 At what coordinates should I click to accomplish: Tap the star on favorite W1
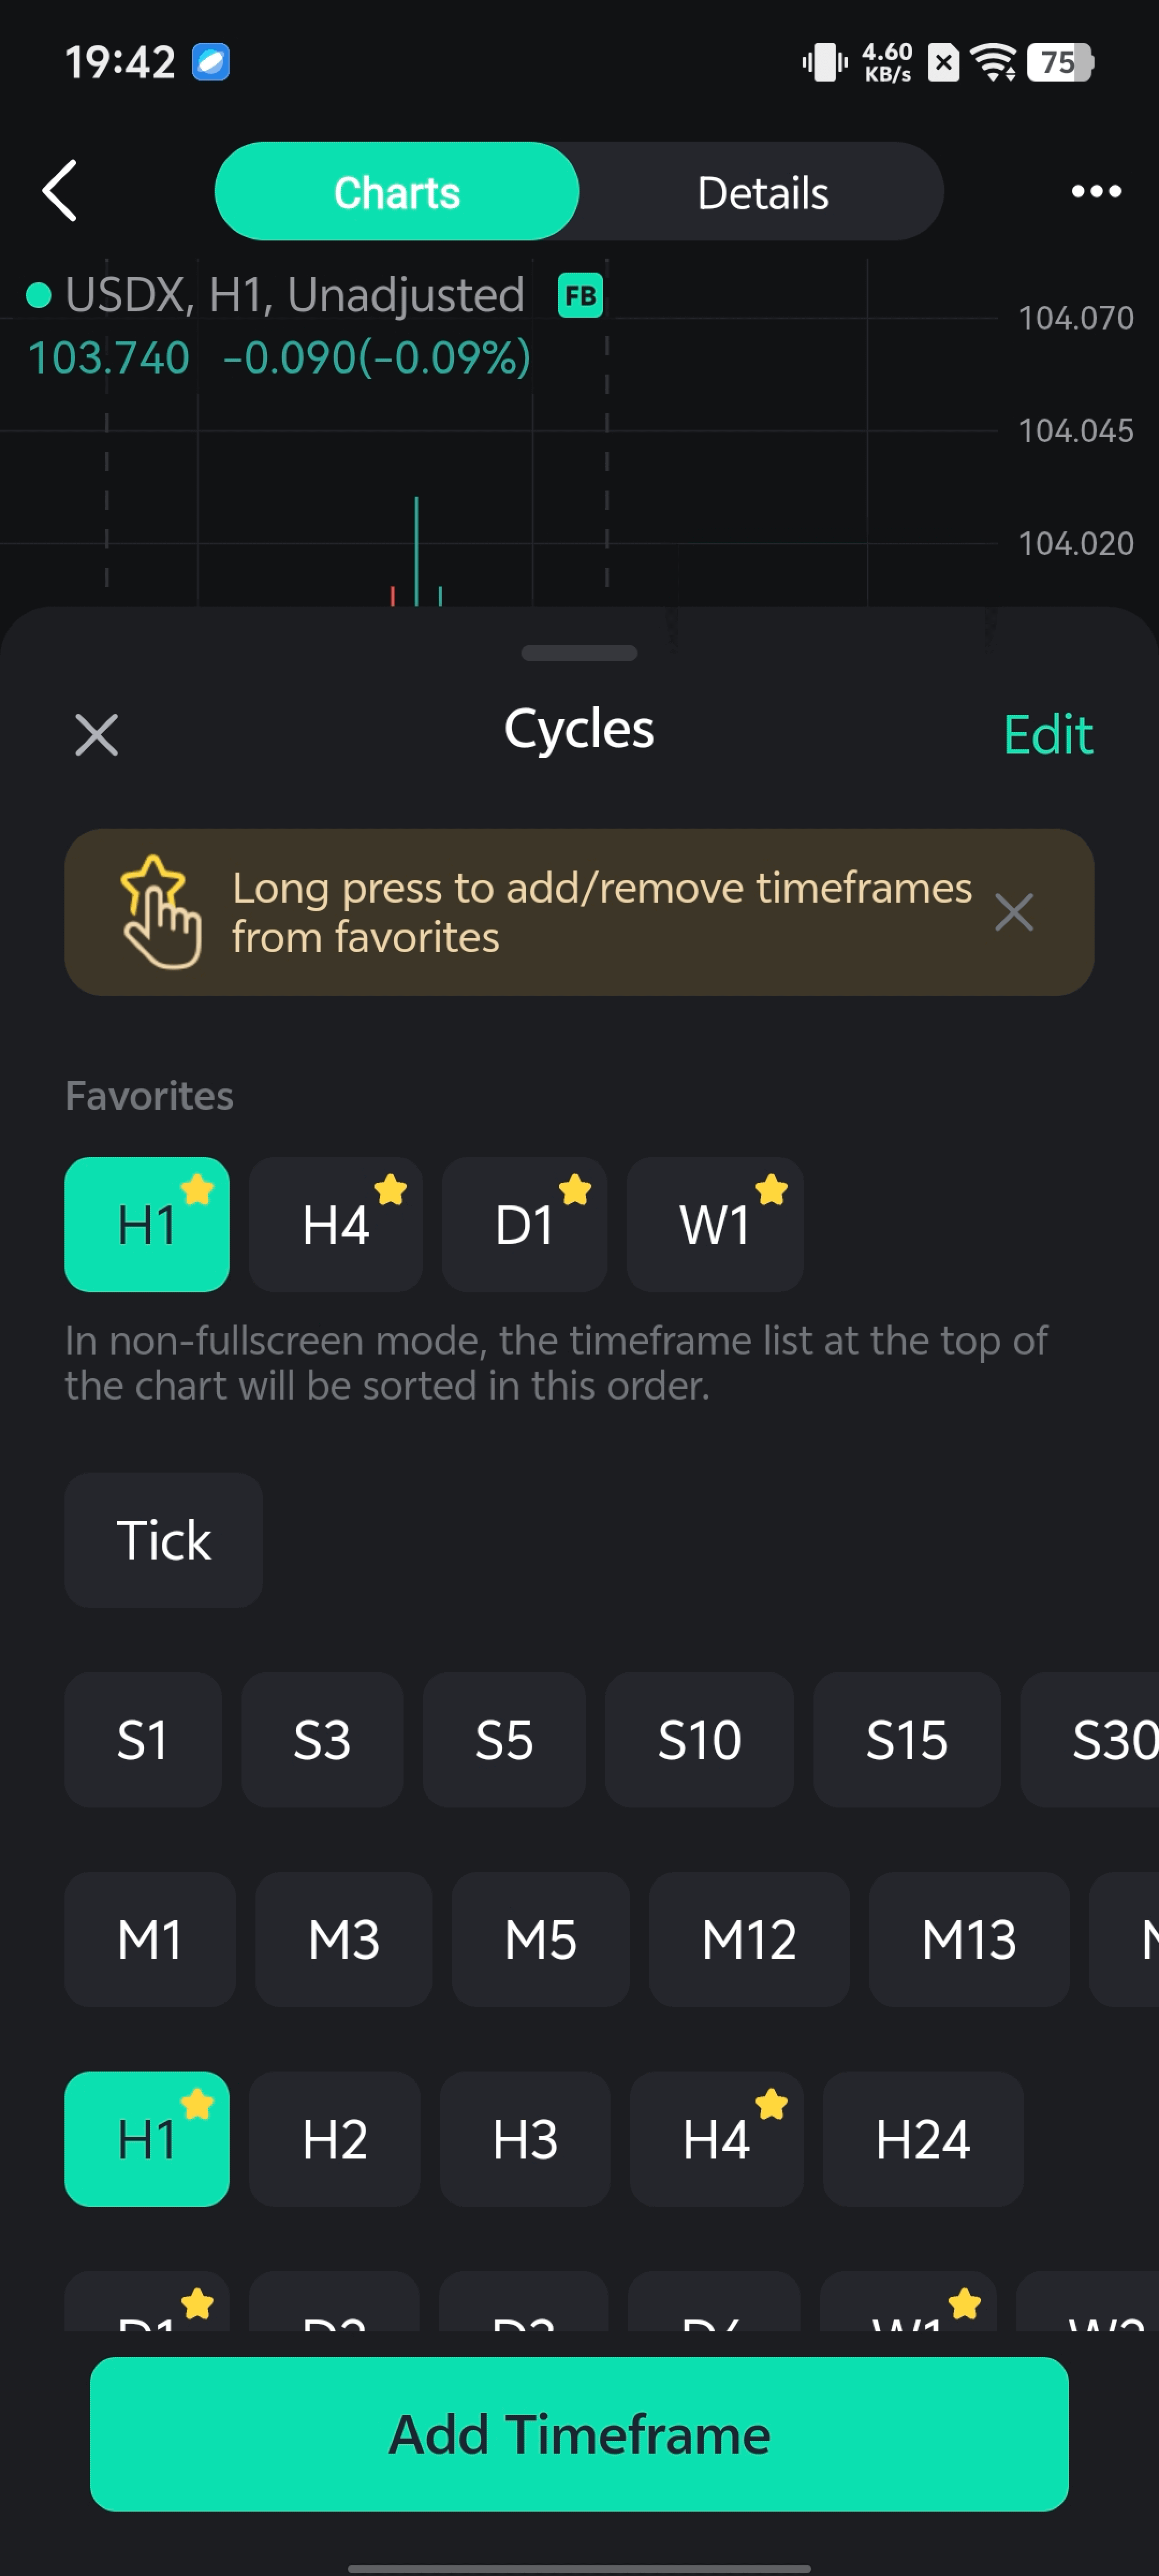pyautogui.click(x=771, y=1190)
